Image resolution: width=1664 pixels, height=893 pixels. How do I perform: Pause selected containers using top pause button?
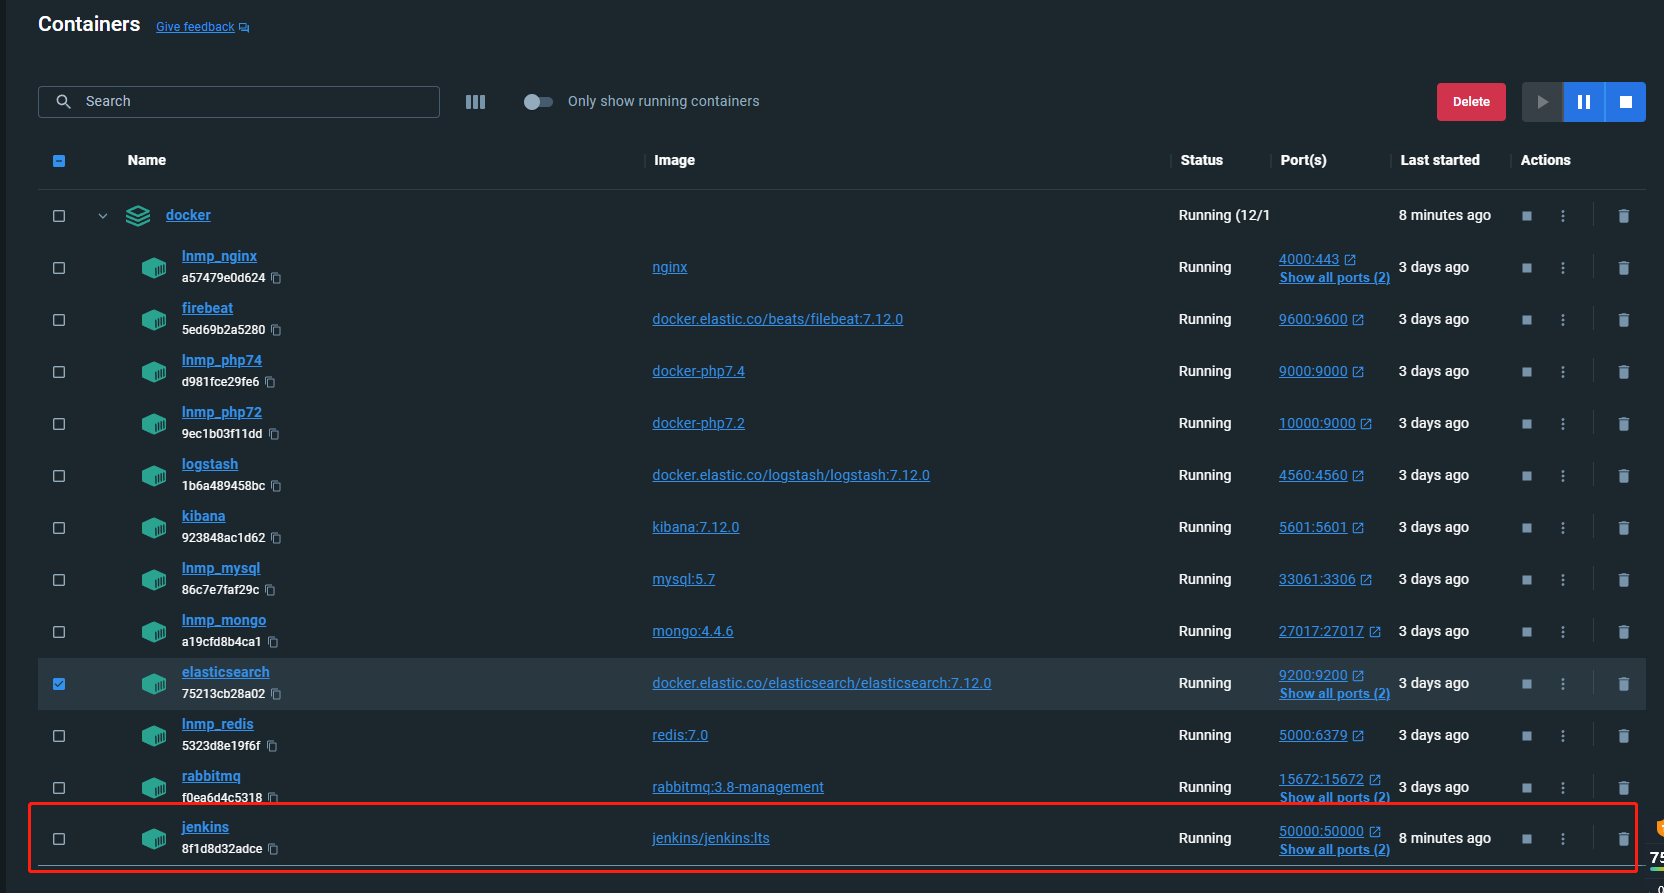[x=1584, y=102]
